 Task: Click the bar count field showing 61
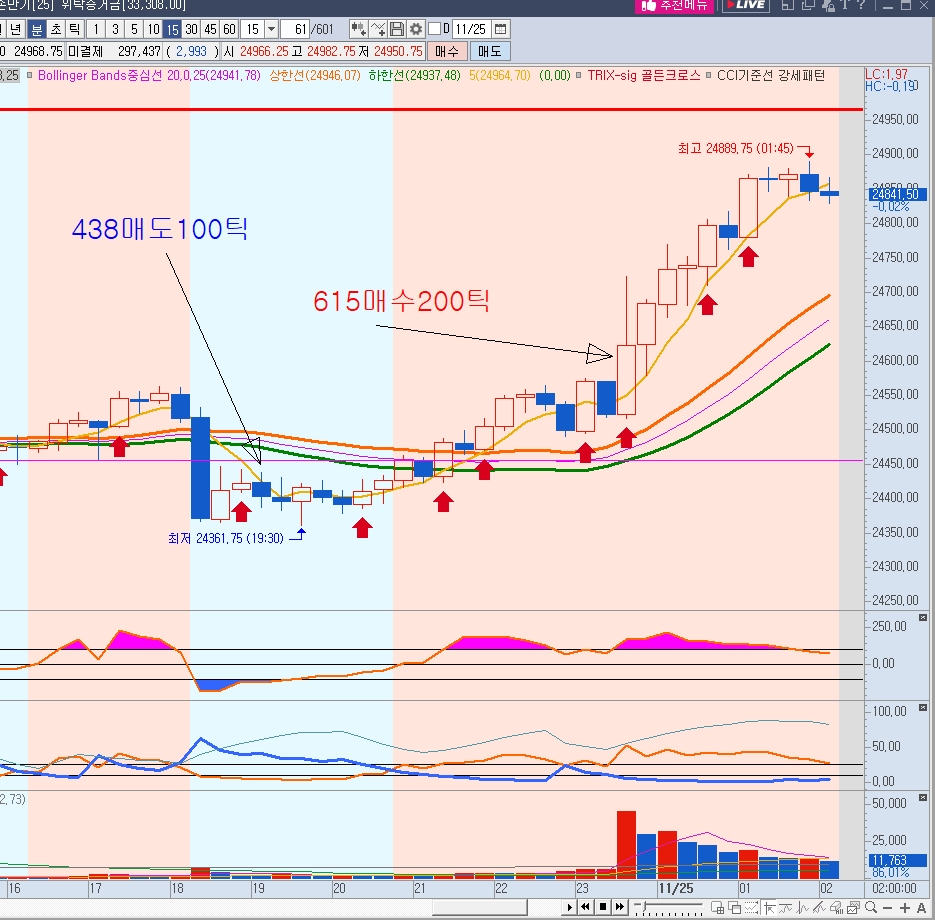point(295,29)
